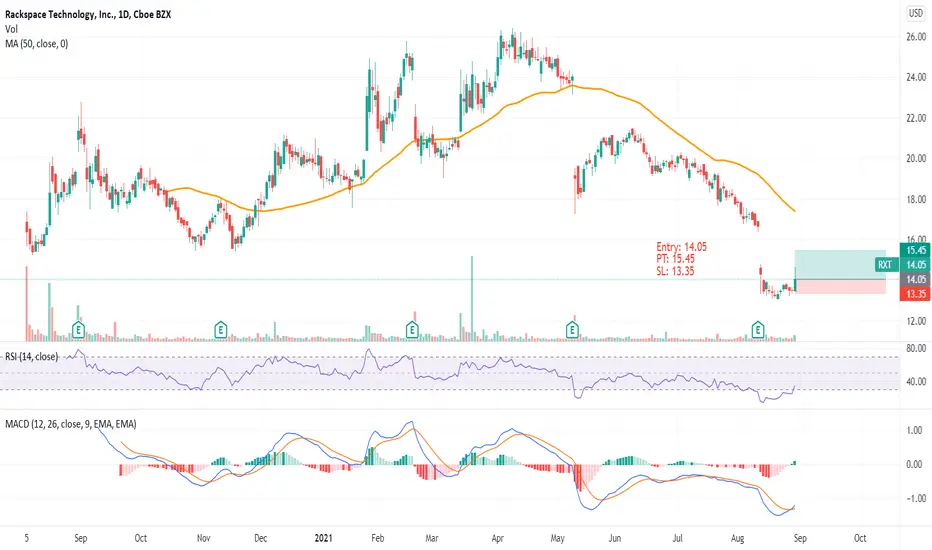Select the Vol indicator legend
The image size is (932, 550).
(x=11, y=29)
